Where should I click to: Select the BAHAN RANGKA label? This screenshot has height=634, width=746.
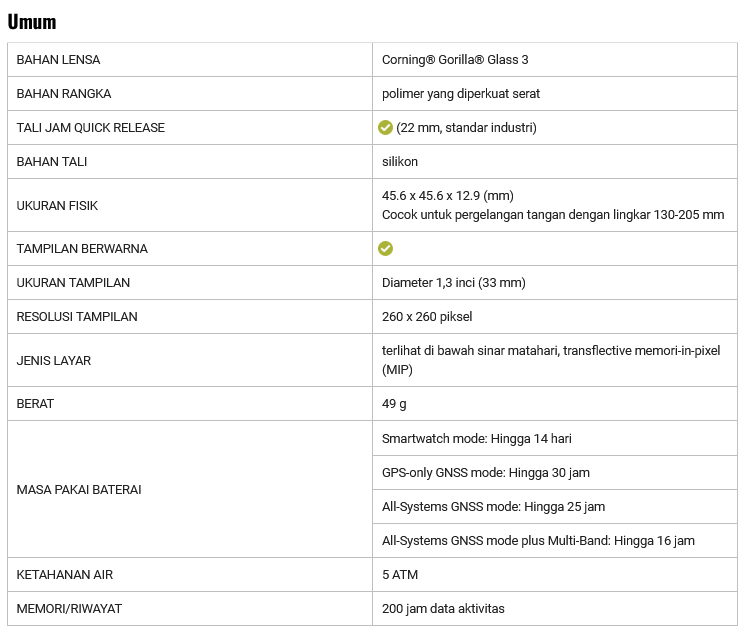point(64,94)
